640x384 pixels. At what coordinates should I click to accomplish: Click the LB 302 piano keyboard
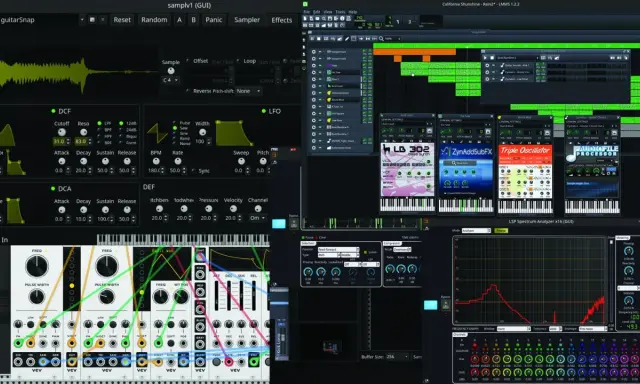click(x=407, y=205)
